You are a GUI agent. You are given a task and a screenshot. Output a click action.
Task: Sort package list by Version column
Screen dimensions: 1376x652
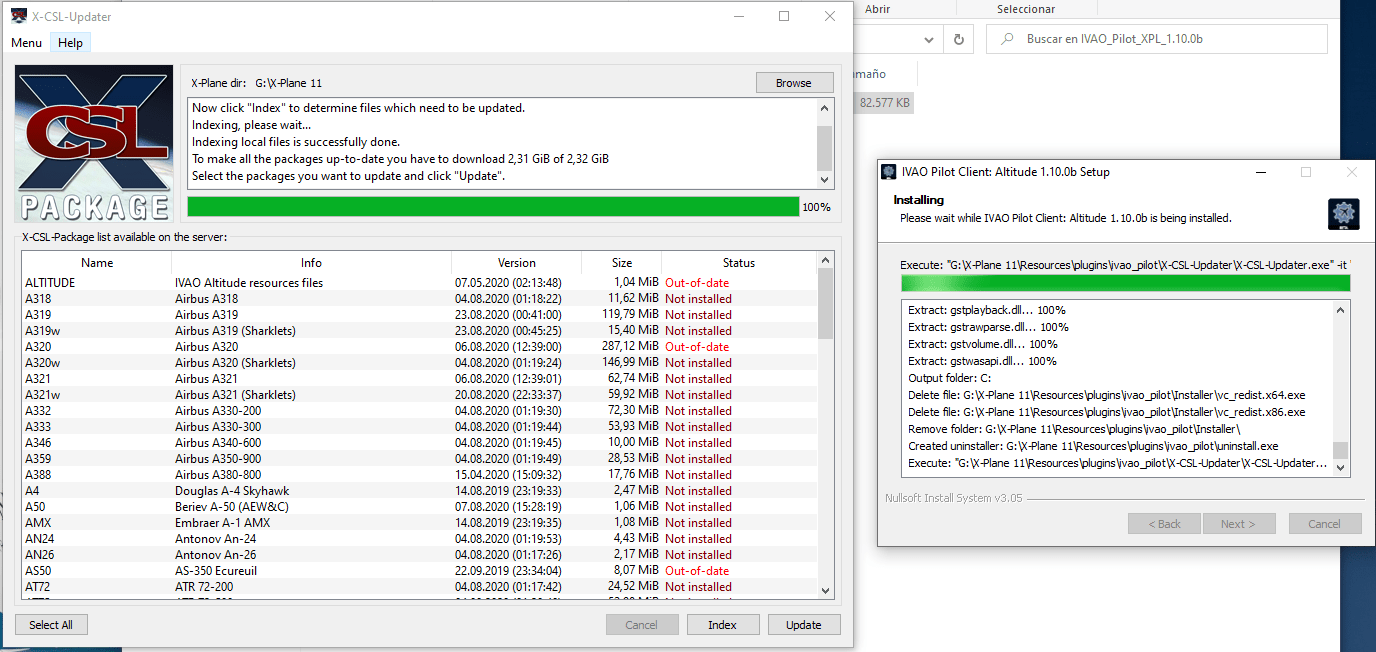pos(517,263)
